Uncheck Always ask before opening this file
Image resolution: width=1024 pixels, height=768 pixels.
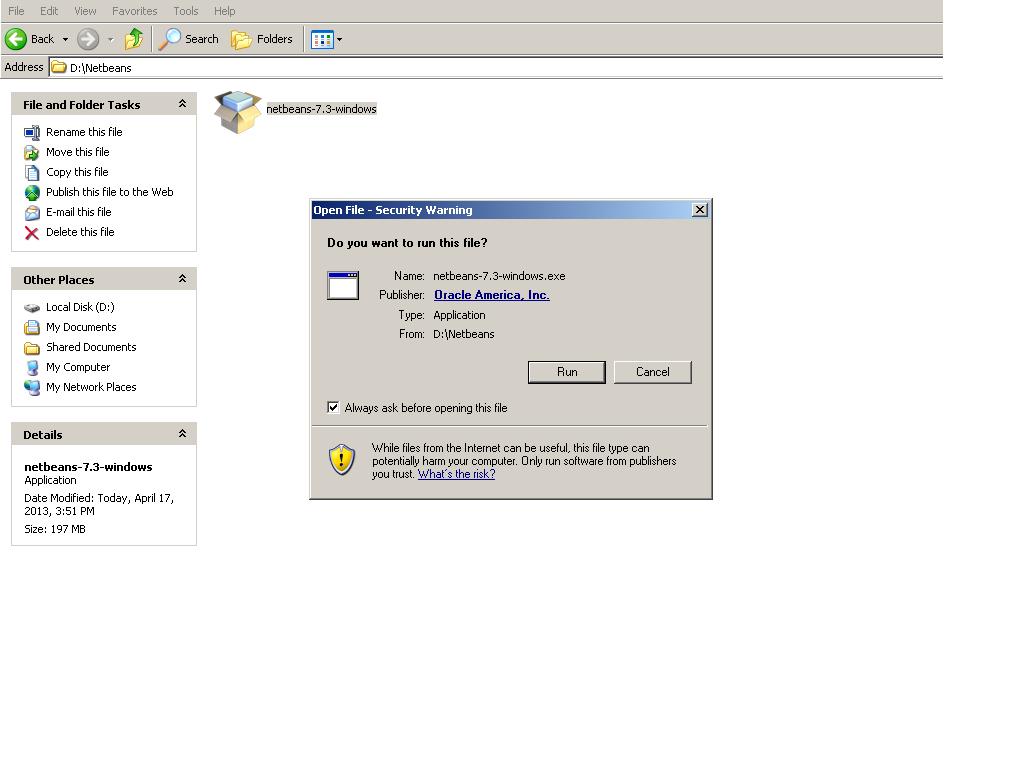333,407
